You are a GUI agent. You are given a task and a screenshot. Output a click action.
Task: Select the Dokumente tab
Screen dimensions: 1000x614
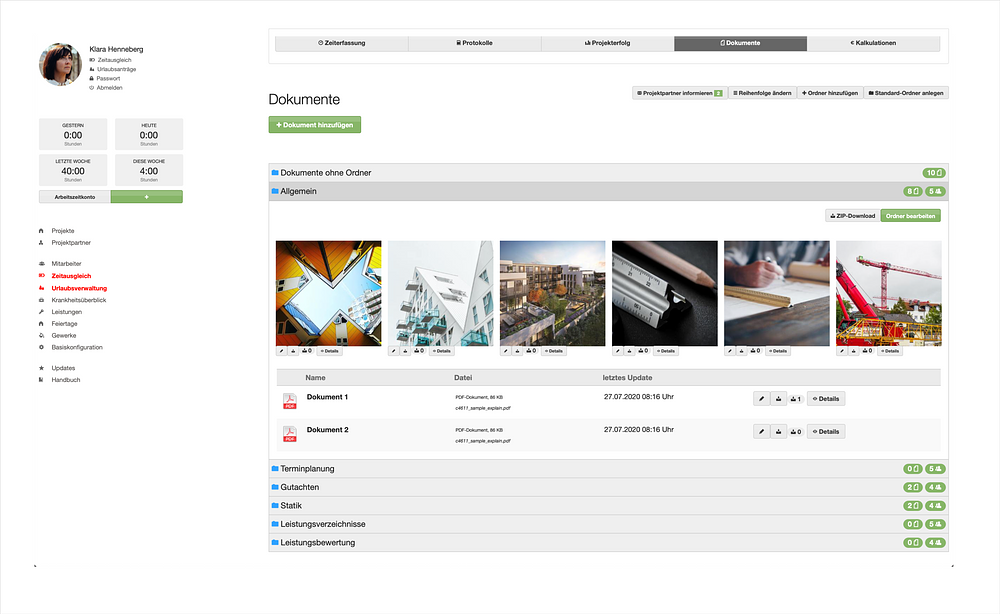click(x=740, y=43)
